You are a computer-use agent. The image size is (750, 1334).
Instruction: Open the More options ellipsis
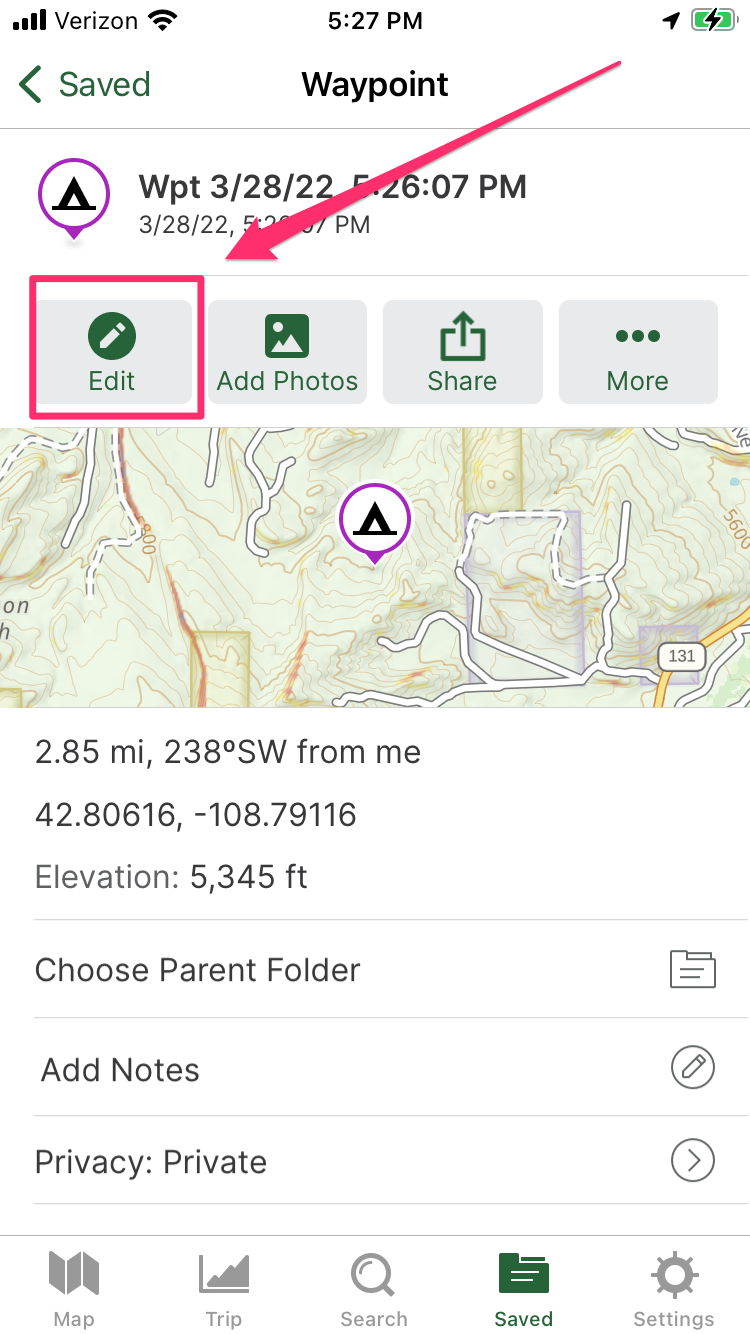(638, 336)
